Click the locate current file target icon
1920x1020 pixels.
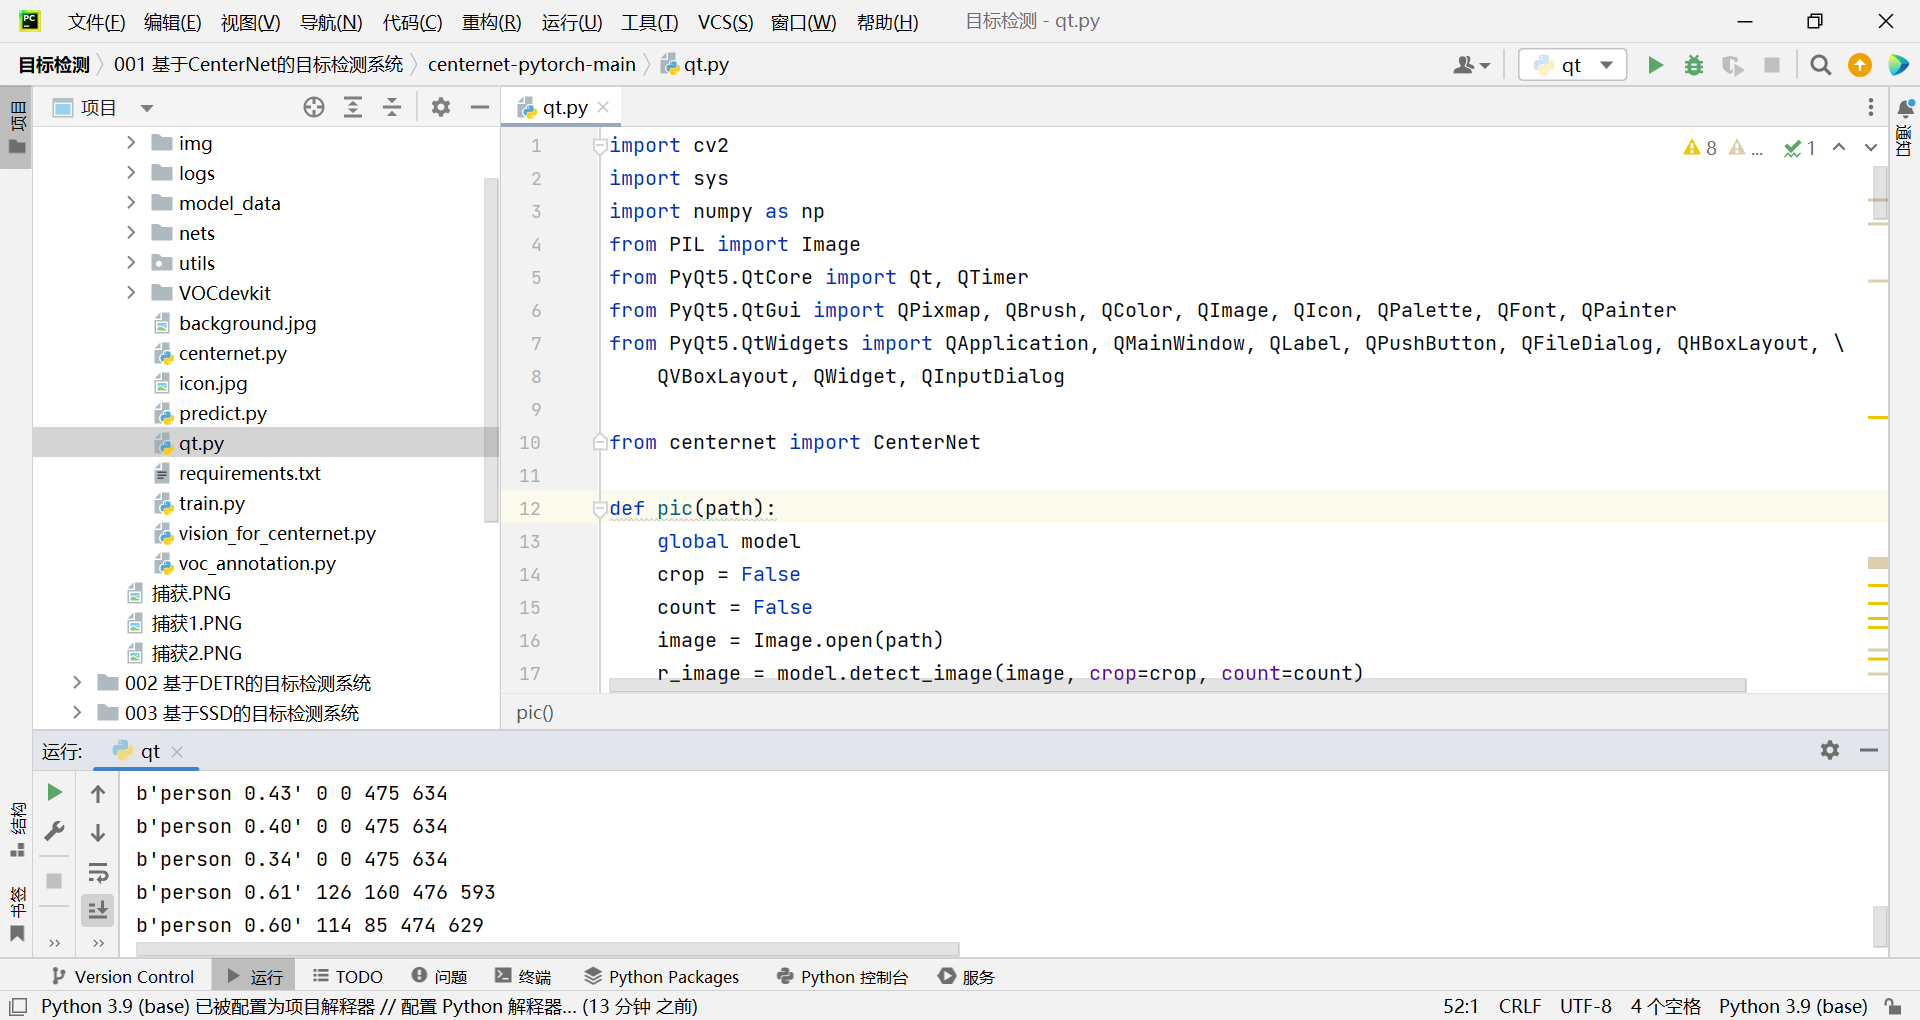point(314,107)
